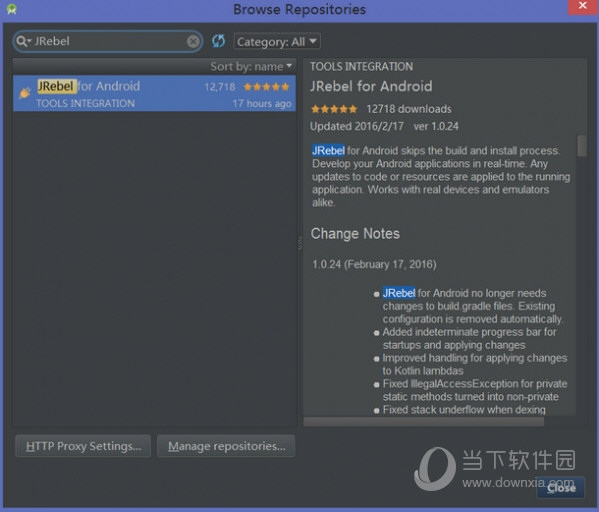This screenshot has height=512, width=599.
Task: Reload the plugin repository list
Action: [x=219, y=41]
